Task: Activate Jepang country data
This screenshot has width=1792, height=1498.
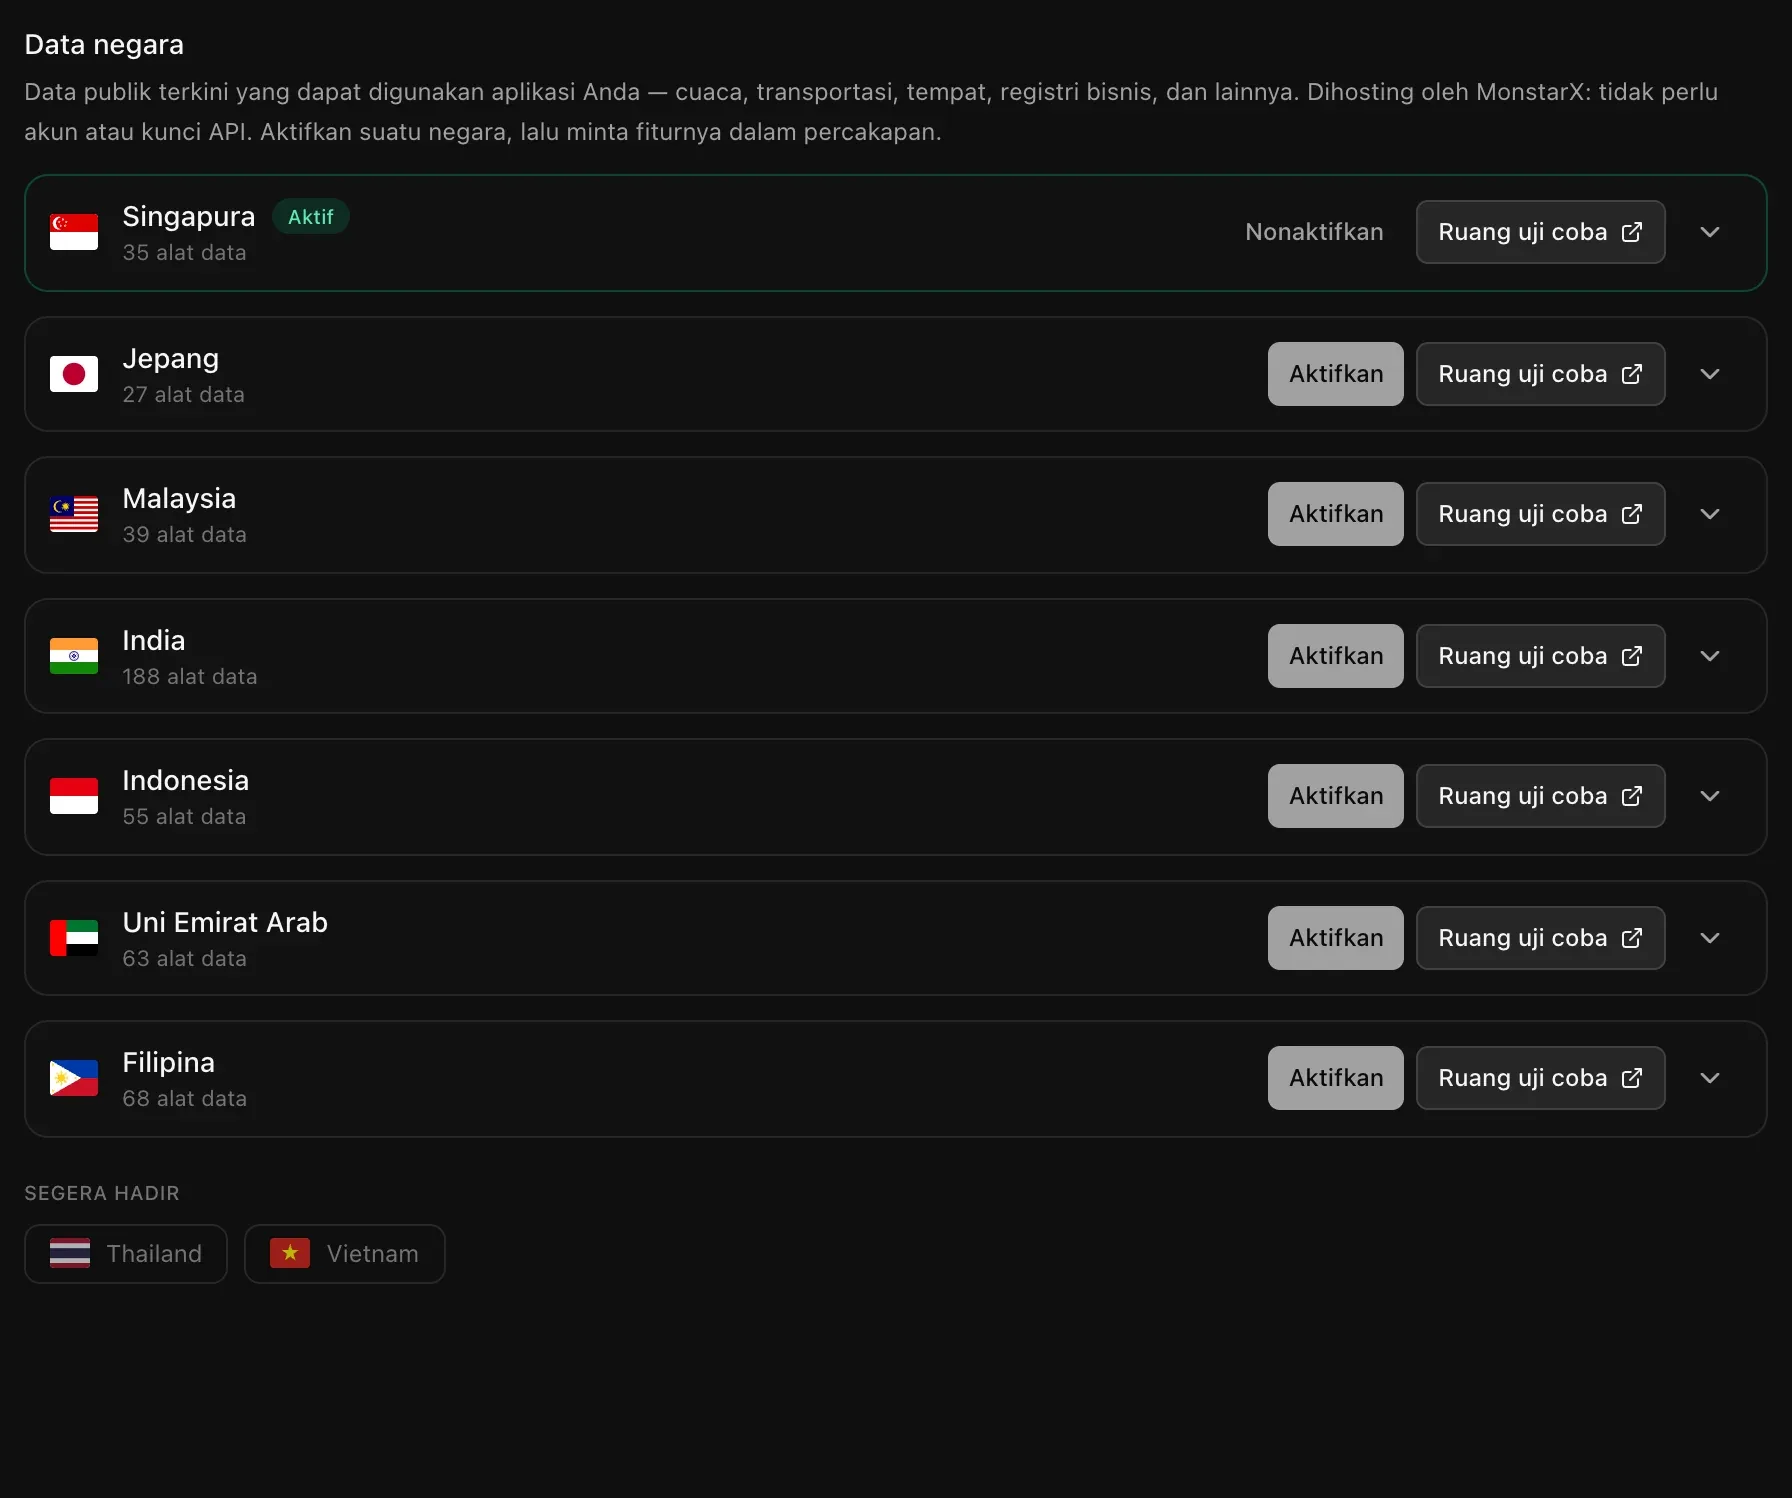Action: (x=1336, y=374)
